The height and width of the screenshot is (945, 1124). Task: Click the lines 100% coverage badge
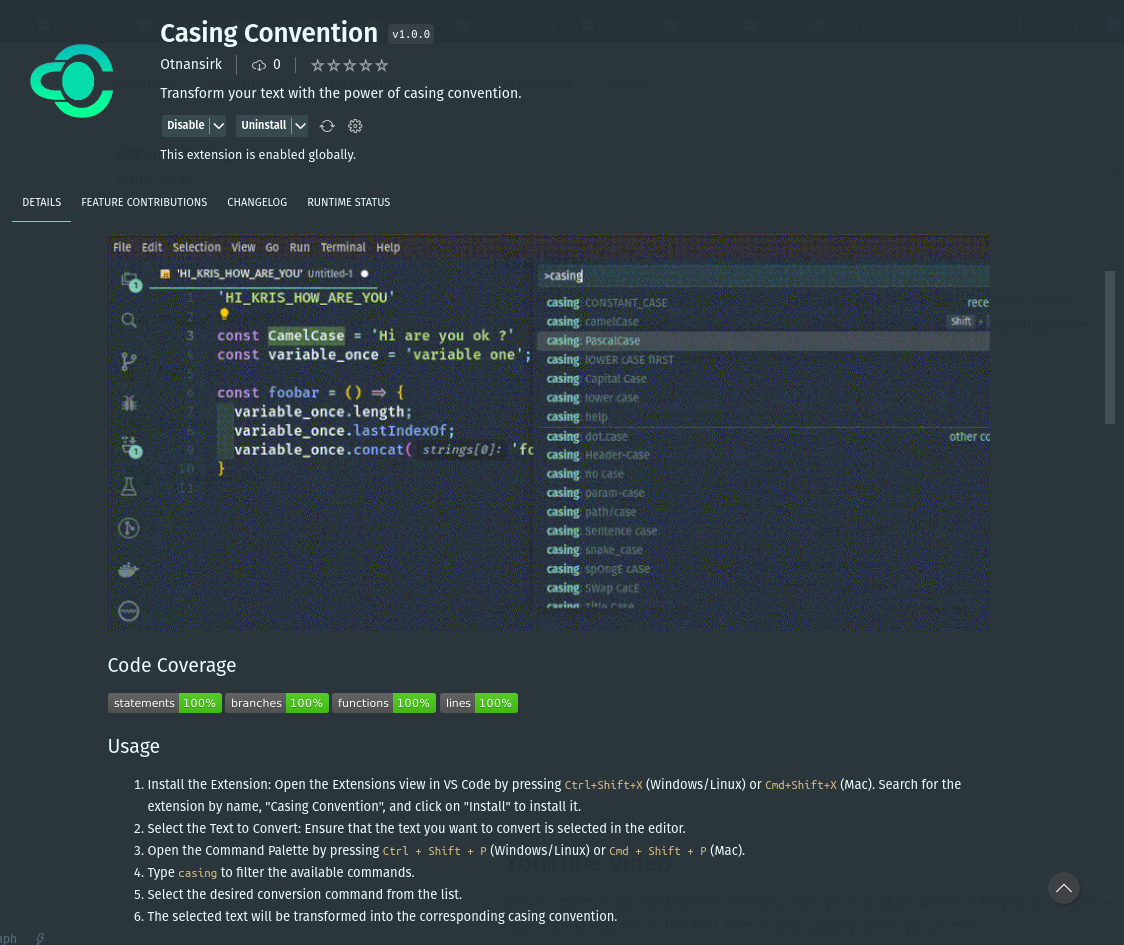coord(479,703)
